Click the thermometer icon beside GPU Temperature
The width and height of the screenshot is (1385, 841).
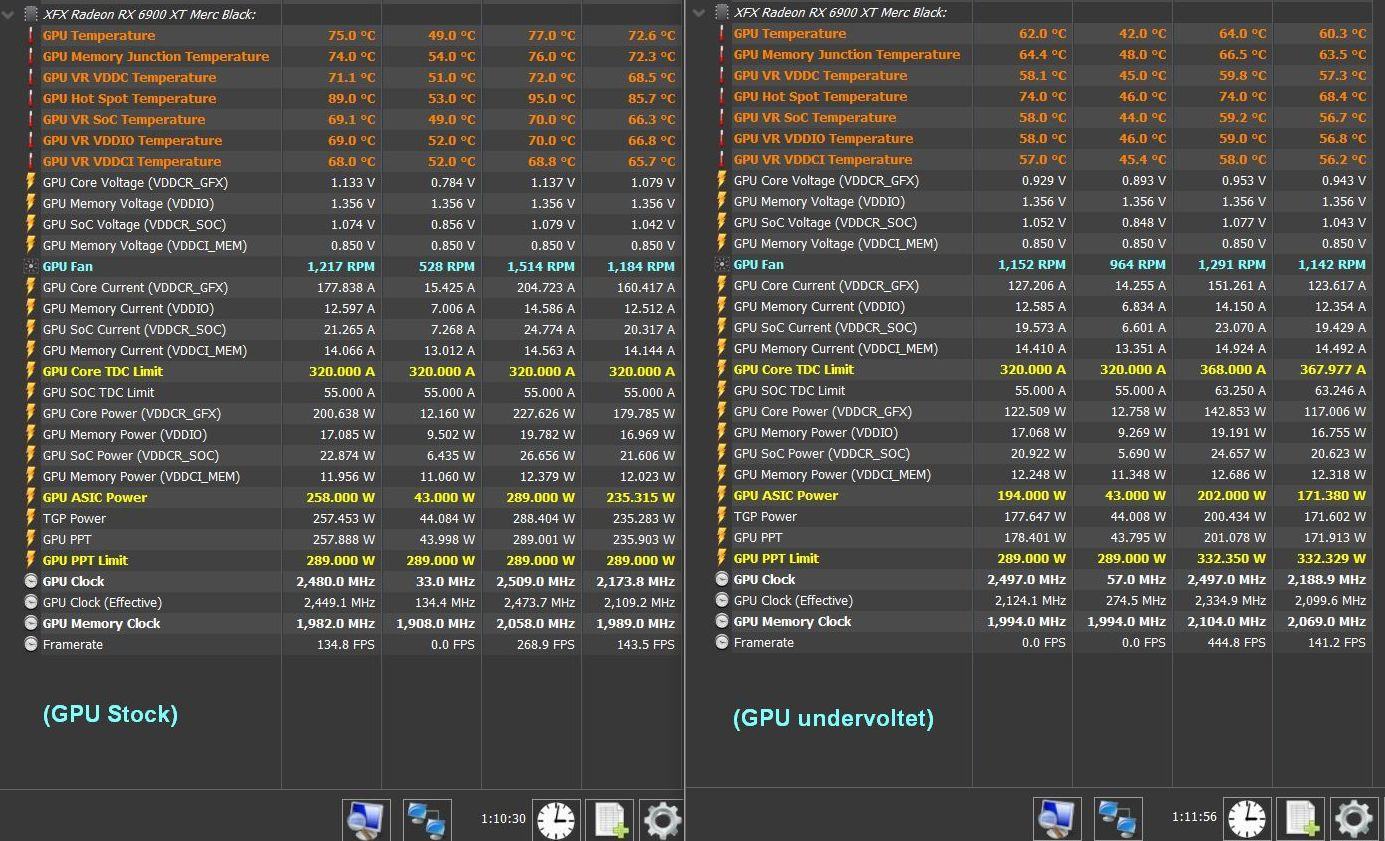point(30,35)
